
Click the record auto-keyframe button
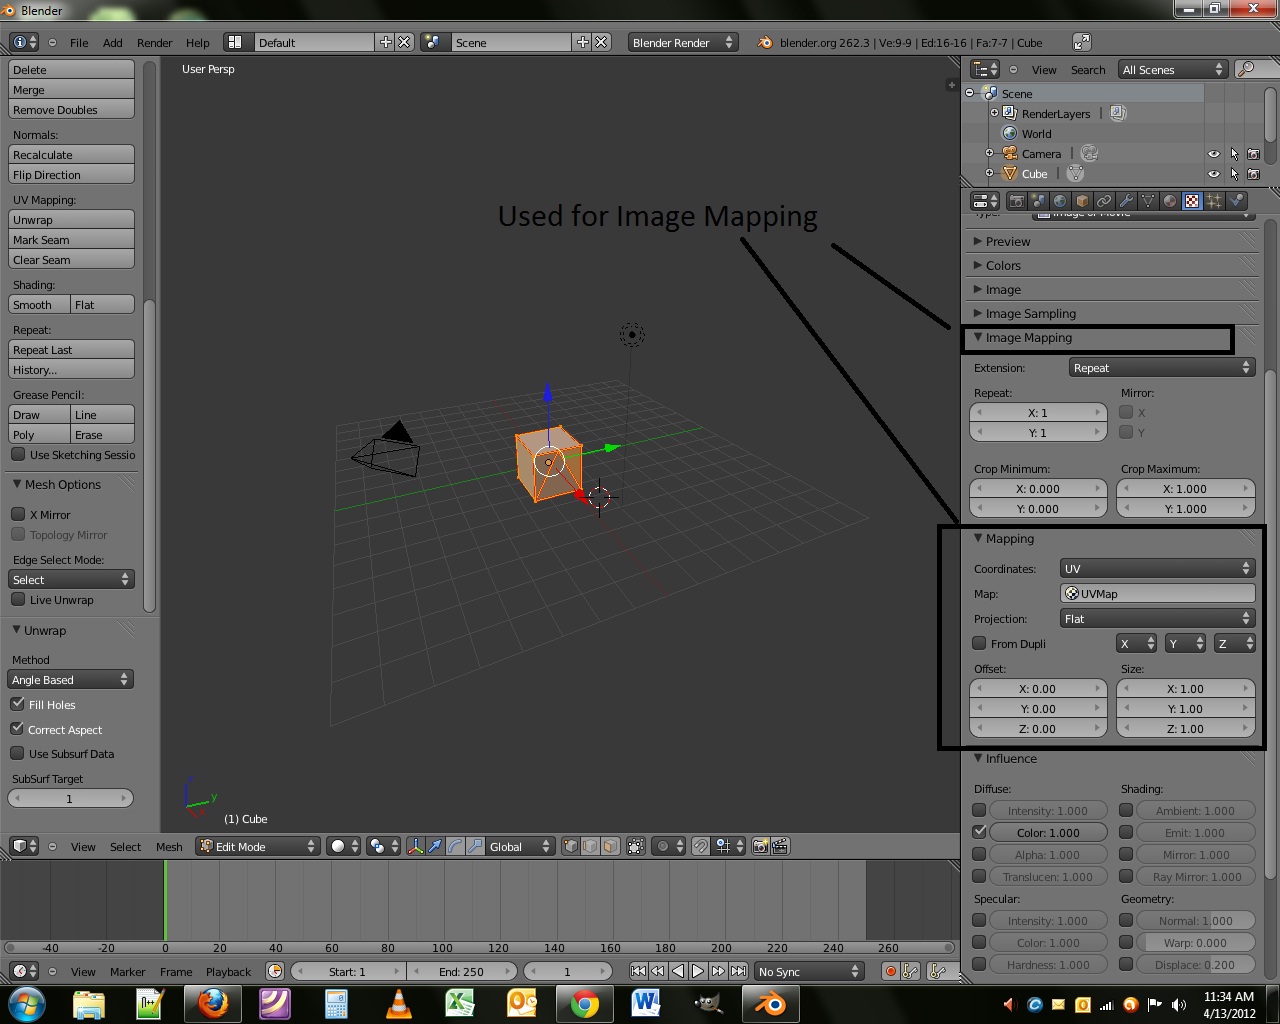tap(890, 971)
